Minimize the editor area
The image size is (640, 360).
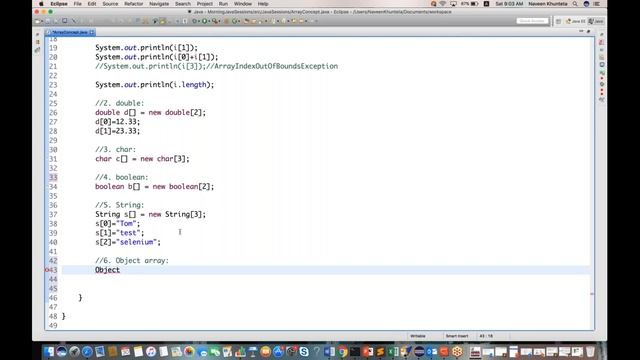[x=581, y=31]
